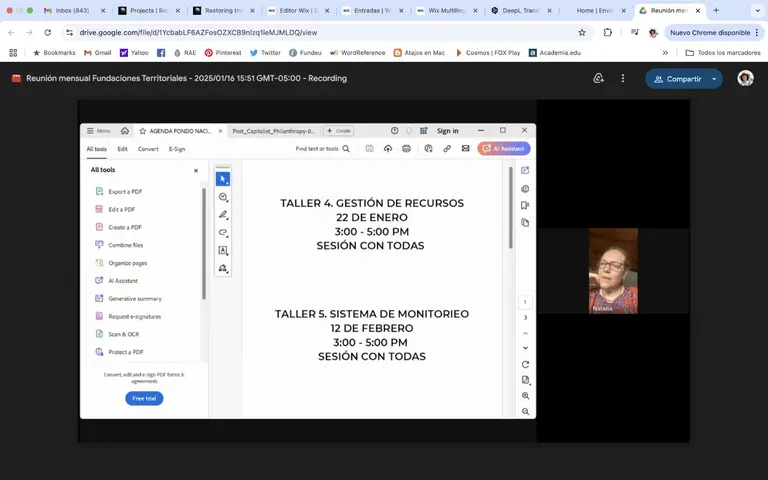Open the apps grid in bookmarks bar
The width and height of the screenshot is (768, 480).
(x=13, y=52)
